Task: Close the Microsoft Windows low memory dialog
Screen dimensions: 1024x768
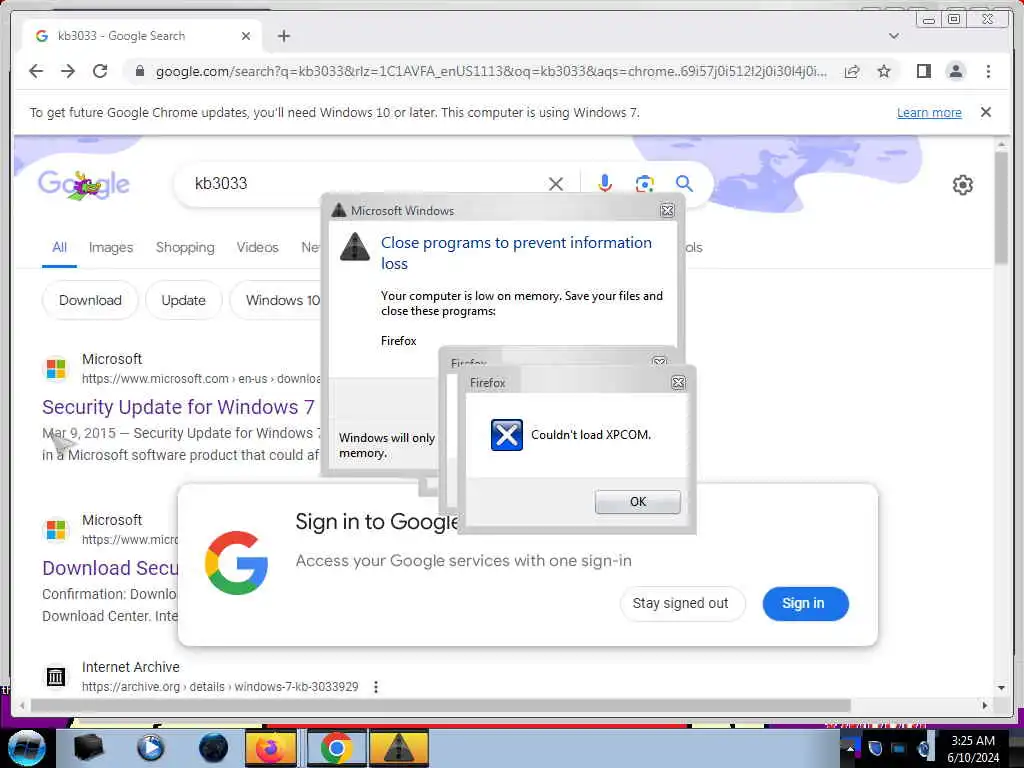Action: (x=667, y=210)
